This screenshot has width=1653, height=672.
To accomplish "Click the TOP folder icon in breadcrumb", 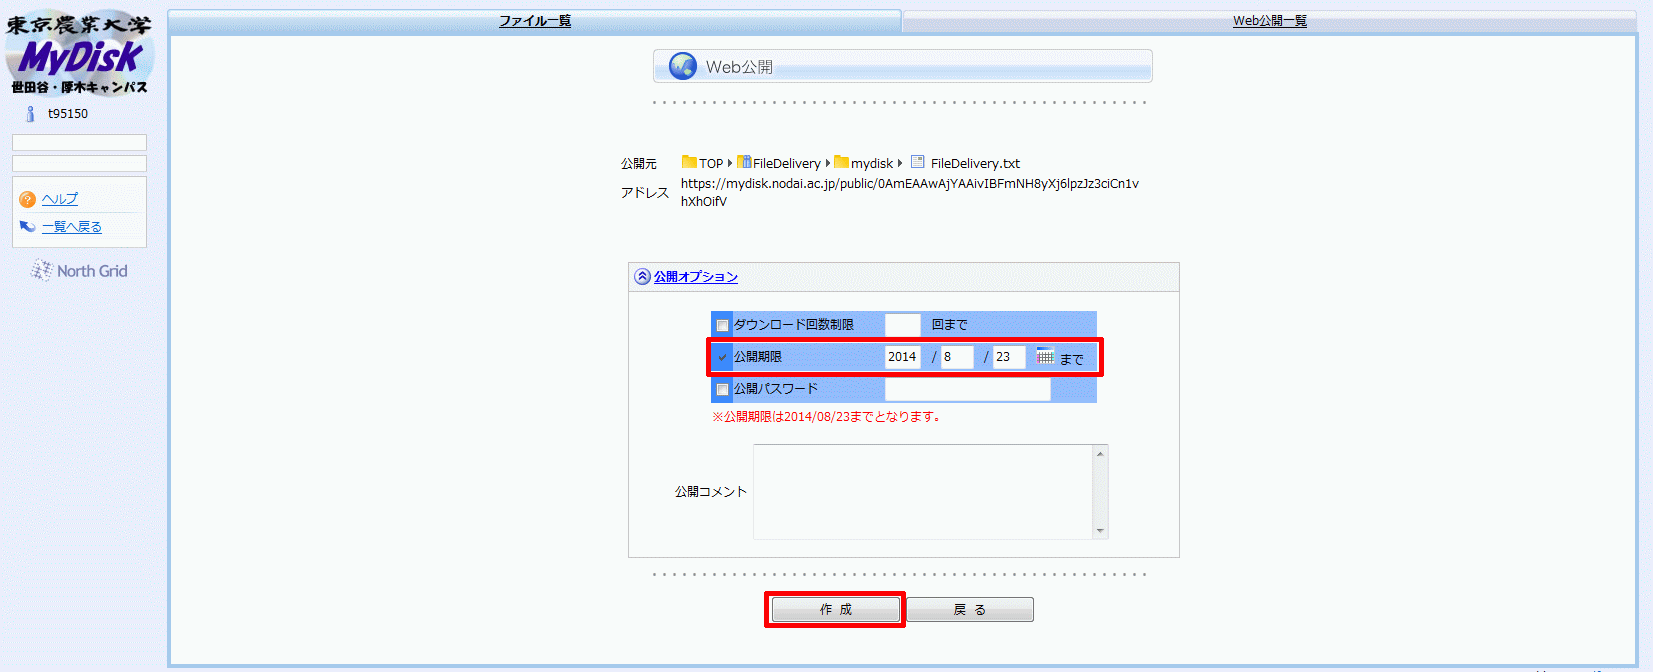I will pos(689,162).
